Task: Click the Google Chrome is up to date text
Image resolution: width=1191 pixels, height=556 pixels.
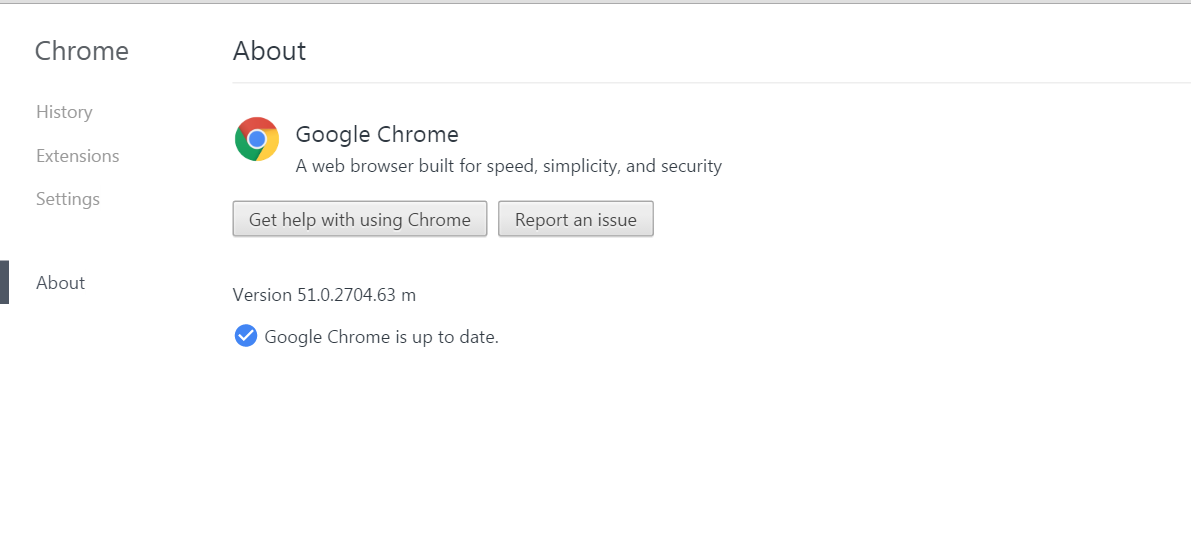Action: point(381,336)
